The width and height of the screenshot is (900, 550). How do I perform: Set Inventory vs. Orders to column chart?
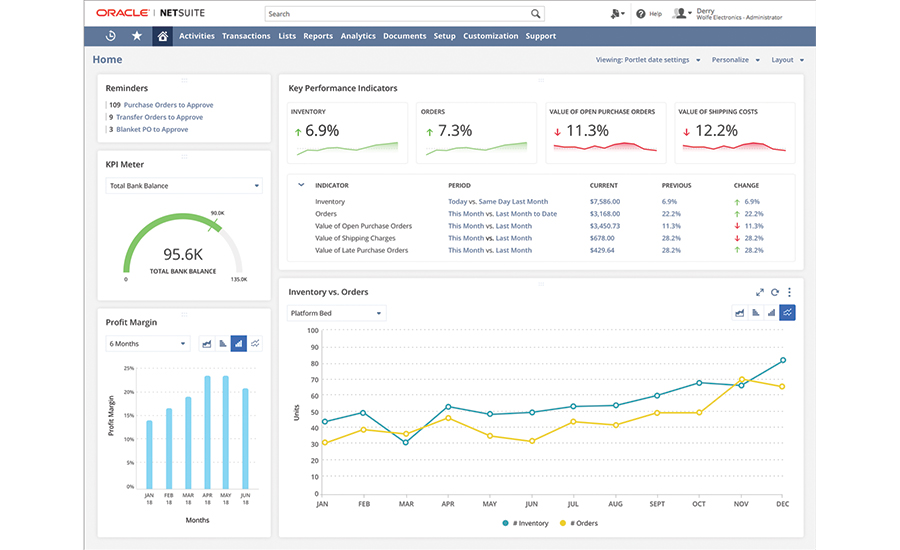click(772, 313)
